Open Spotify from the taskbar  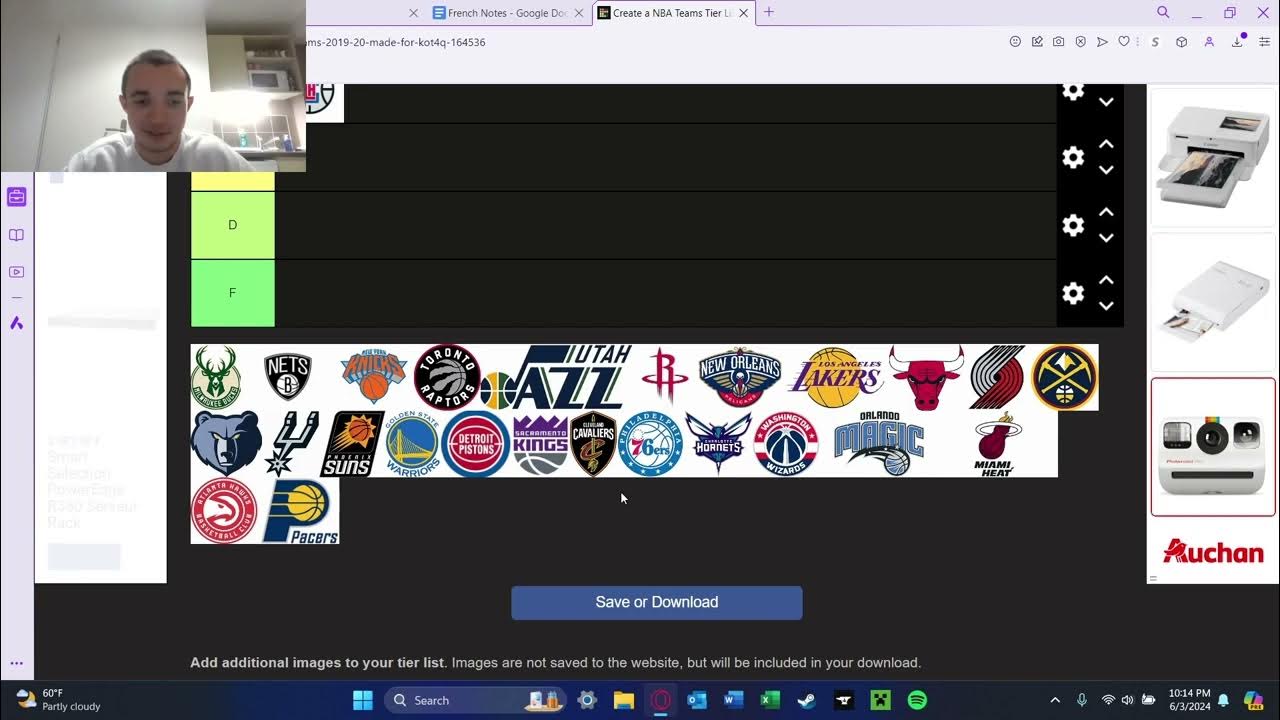(x=917, y=700)
